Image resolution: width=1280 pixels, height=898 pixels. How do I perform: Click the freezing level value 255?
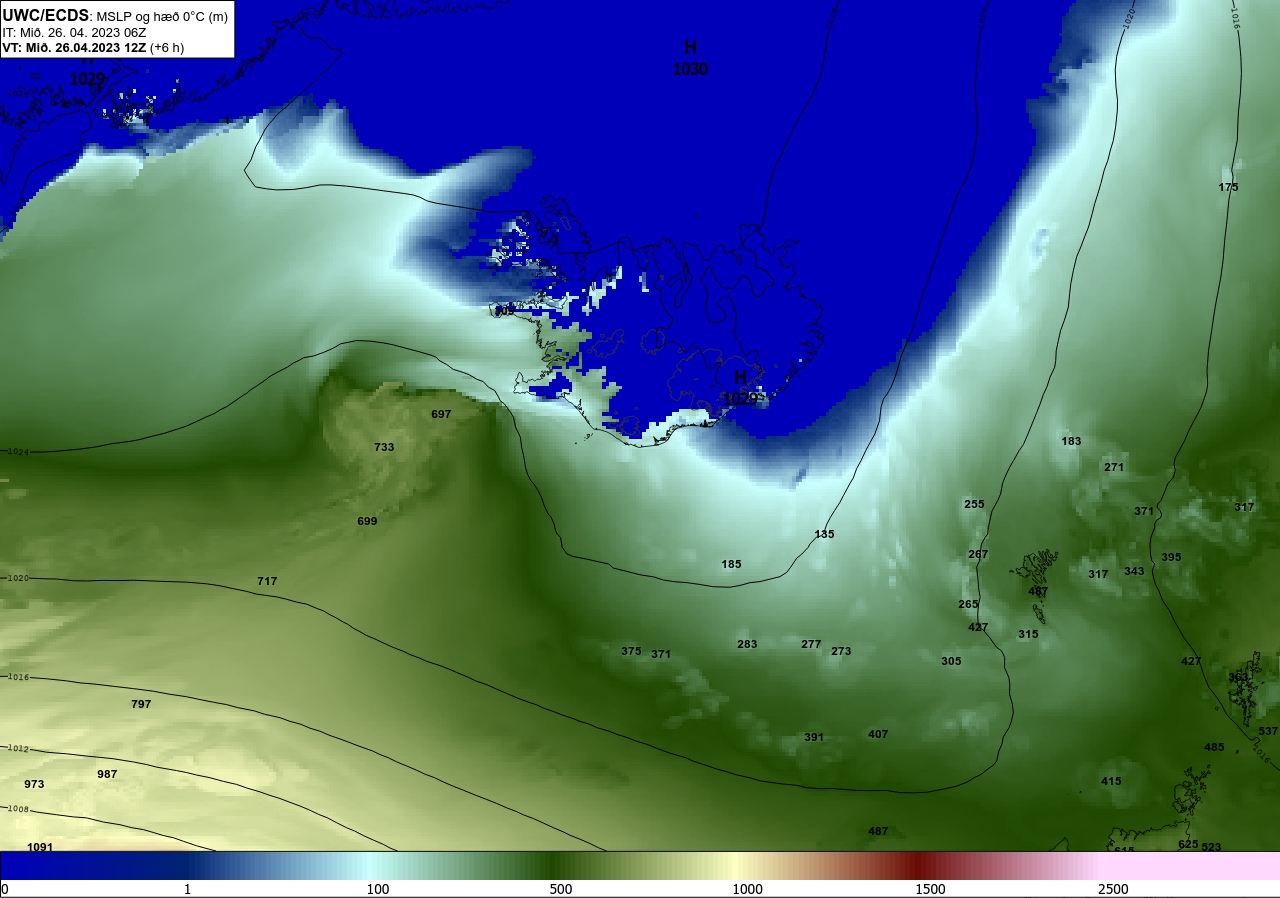(x=974, y=504)
